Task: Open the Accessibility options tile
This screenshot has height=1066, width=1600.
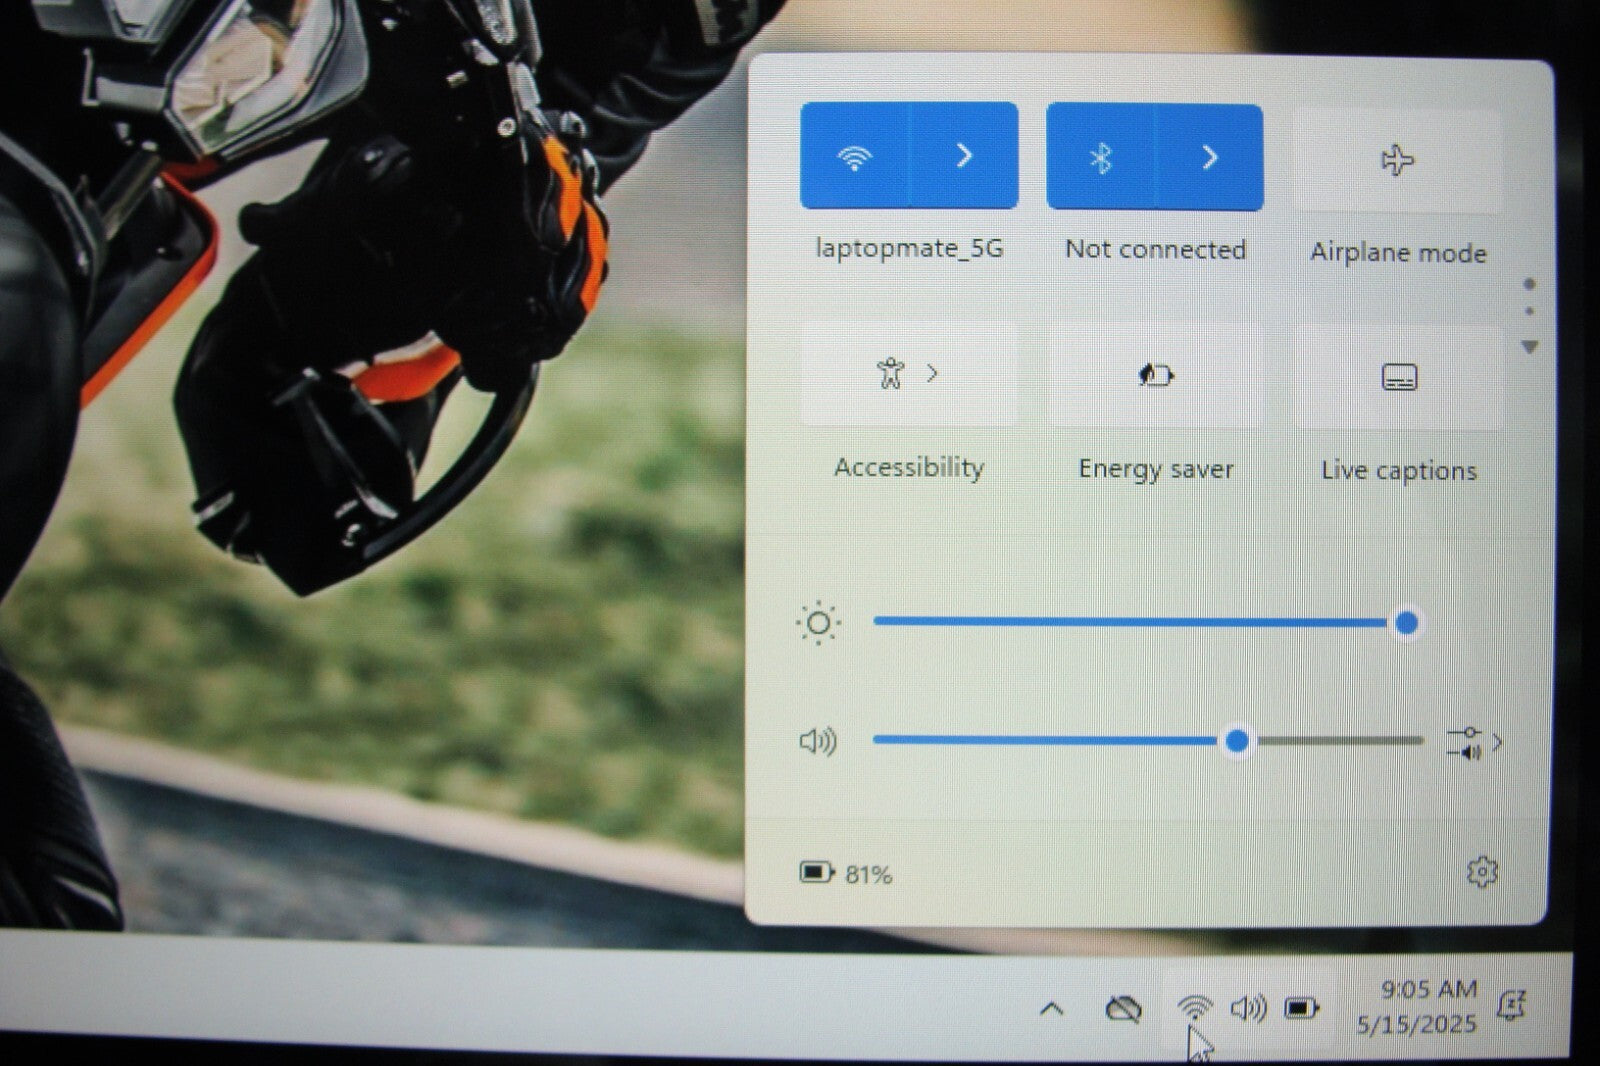Action: (908, 374)
